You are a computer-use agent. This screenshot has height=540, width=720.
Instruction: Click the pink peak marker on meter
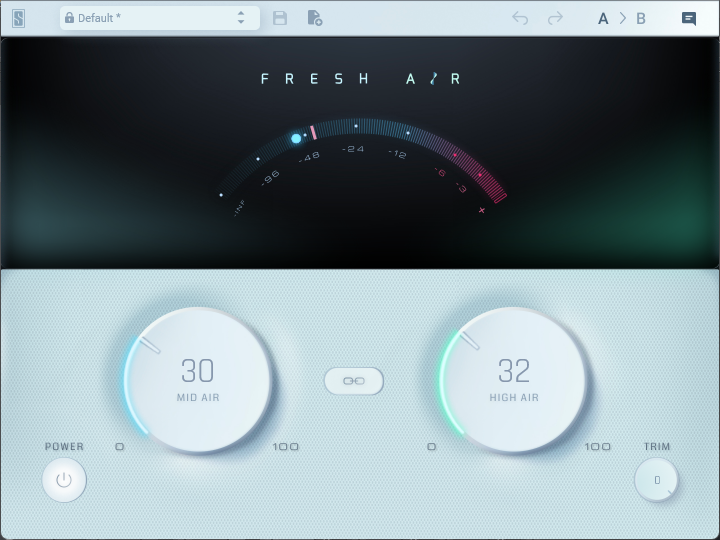click(x=313, y=132)
